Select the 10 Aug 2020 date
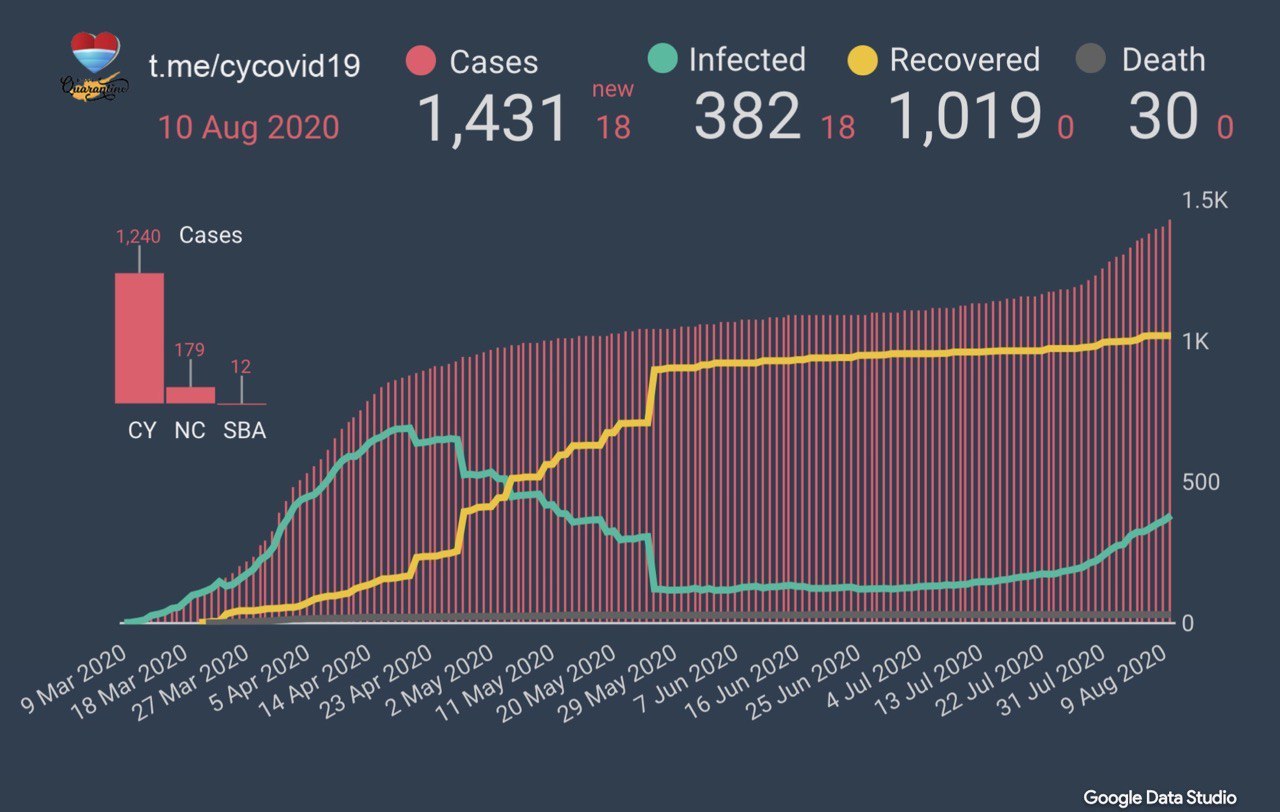This screenshot has height=812, width=1280. pos(248,127)
